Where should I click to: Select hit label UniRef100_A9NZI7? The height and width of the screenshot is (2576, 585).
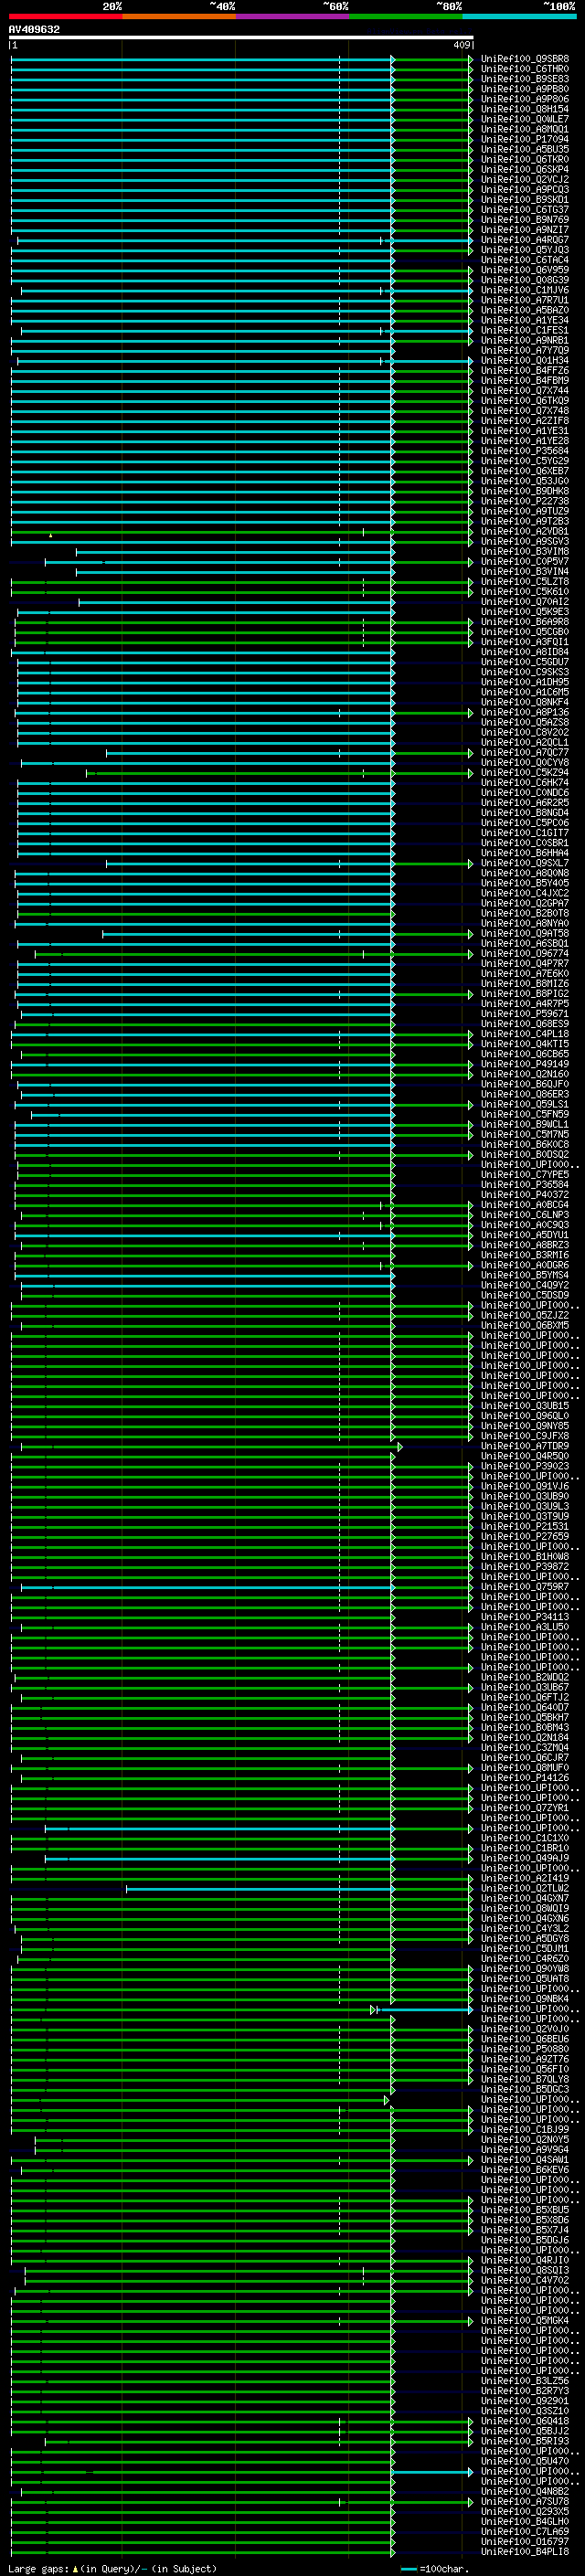coord(524,230)
